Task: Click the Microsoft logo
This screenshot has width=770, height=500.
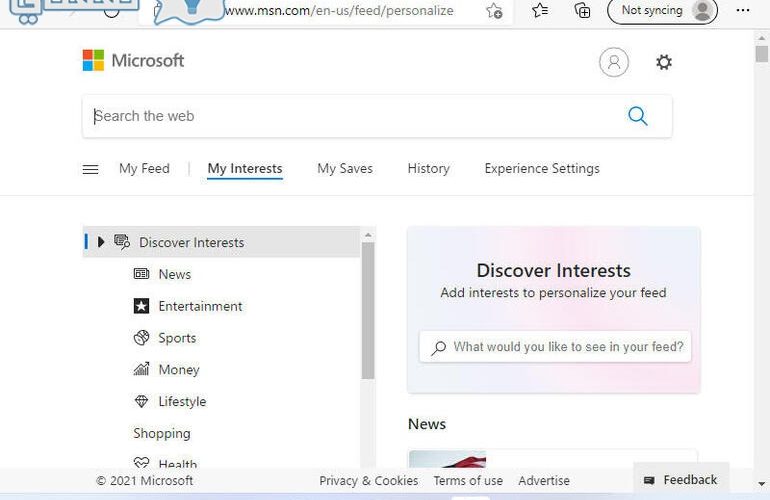Action: [133, 60]
